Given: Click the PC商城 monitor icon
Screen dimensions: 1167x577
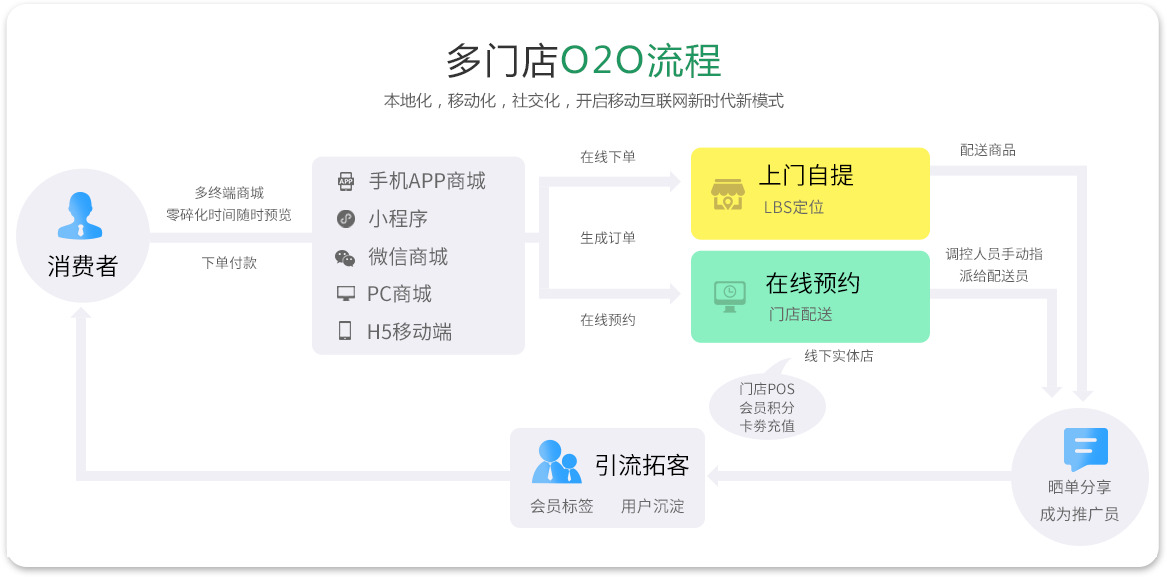Looking at the screenshot, I should [x=344, y=294].
